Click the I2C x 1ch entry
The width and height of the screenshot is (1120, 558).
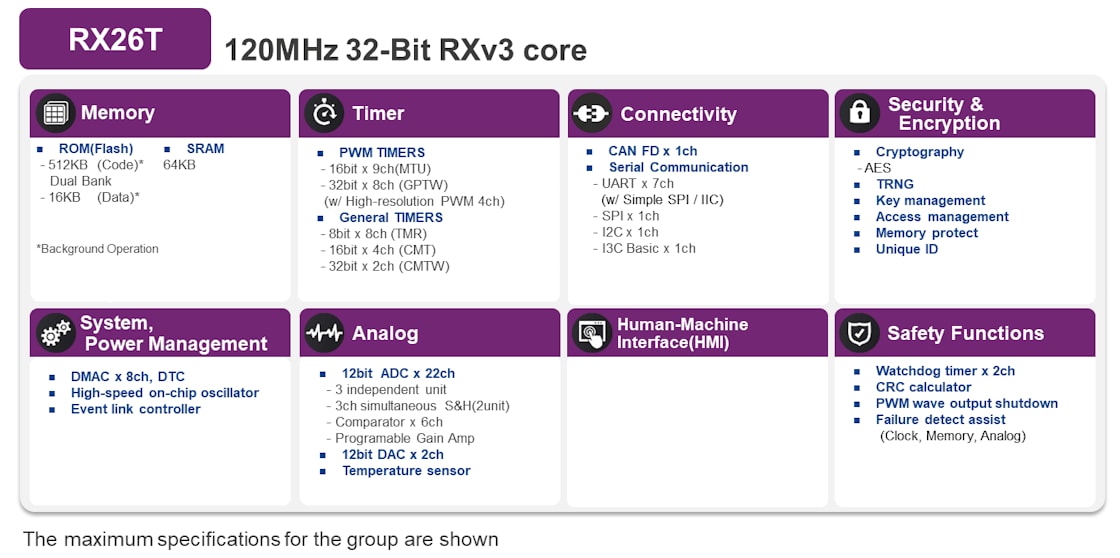tap(626, 232)
